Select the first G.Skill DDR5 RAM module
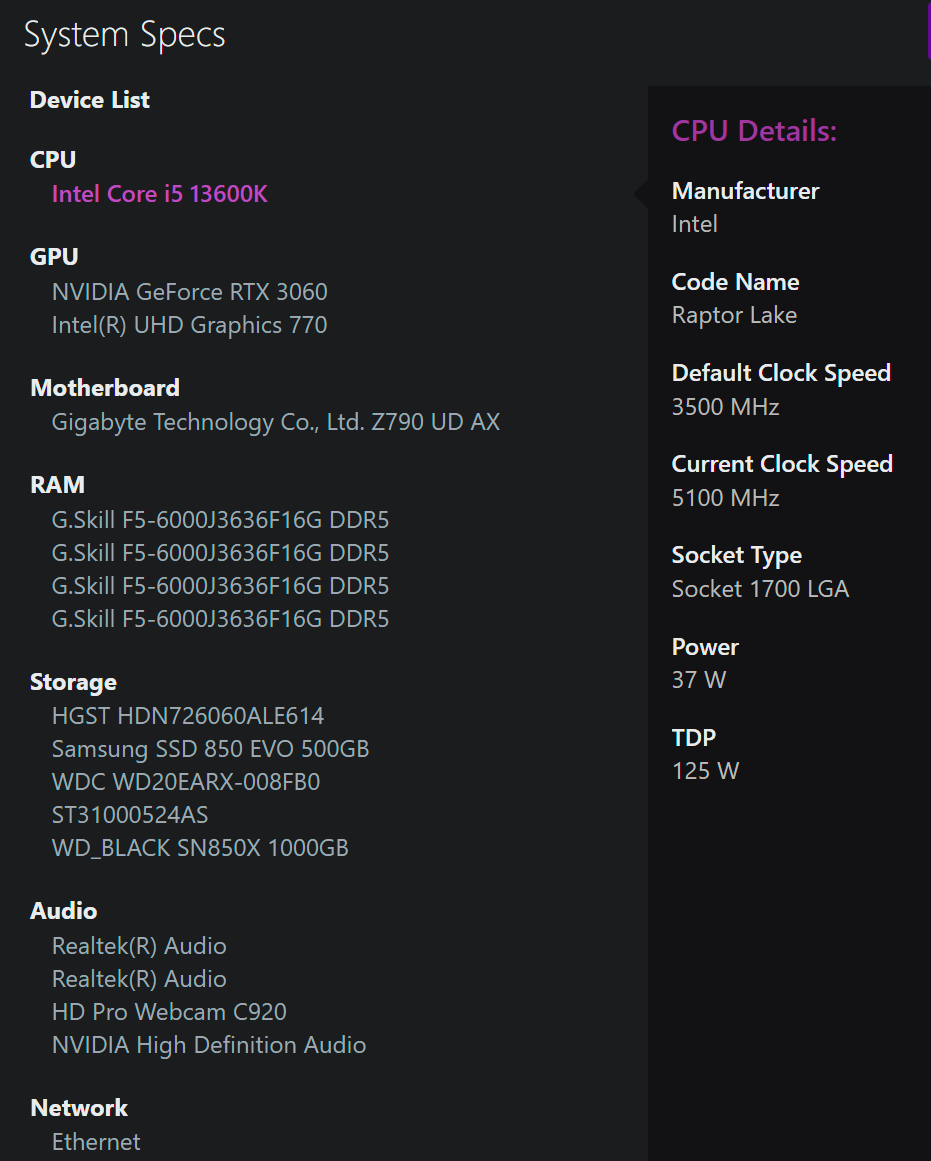The width and height of the screenshot is (931, 1161). tap(220, 520)
